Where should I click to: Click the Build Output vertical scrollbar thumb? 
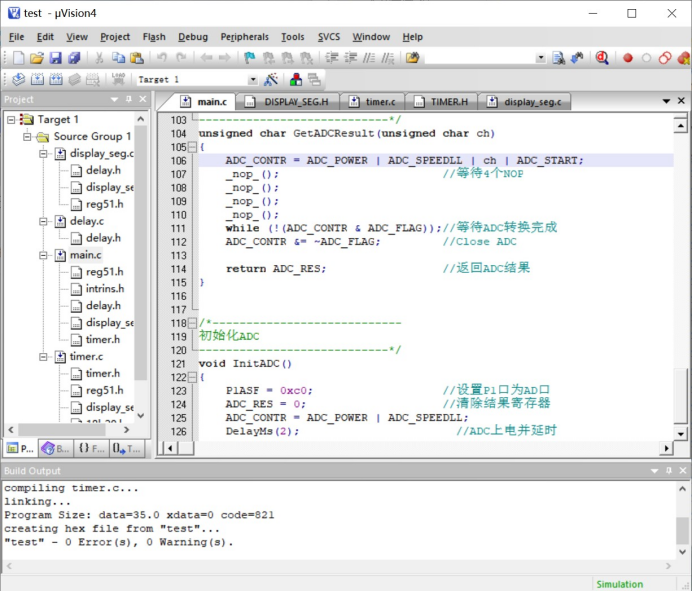[682, 531]
